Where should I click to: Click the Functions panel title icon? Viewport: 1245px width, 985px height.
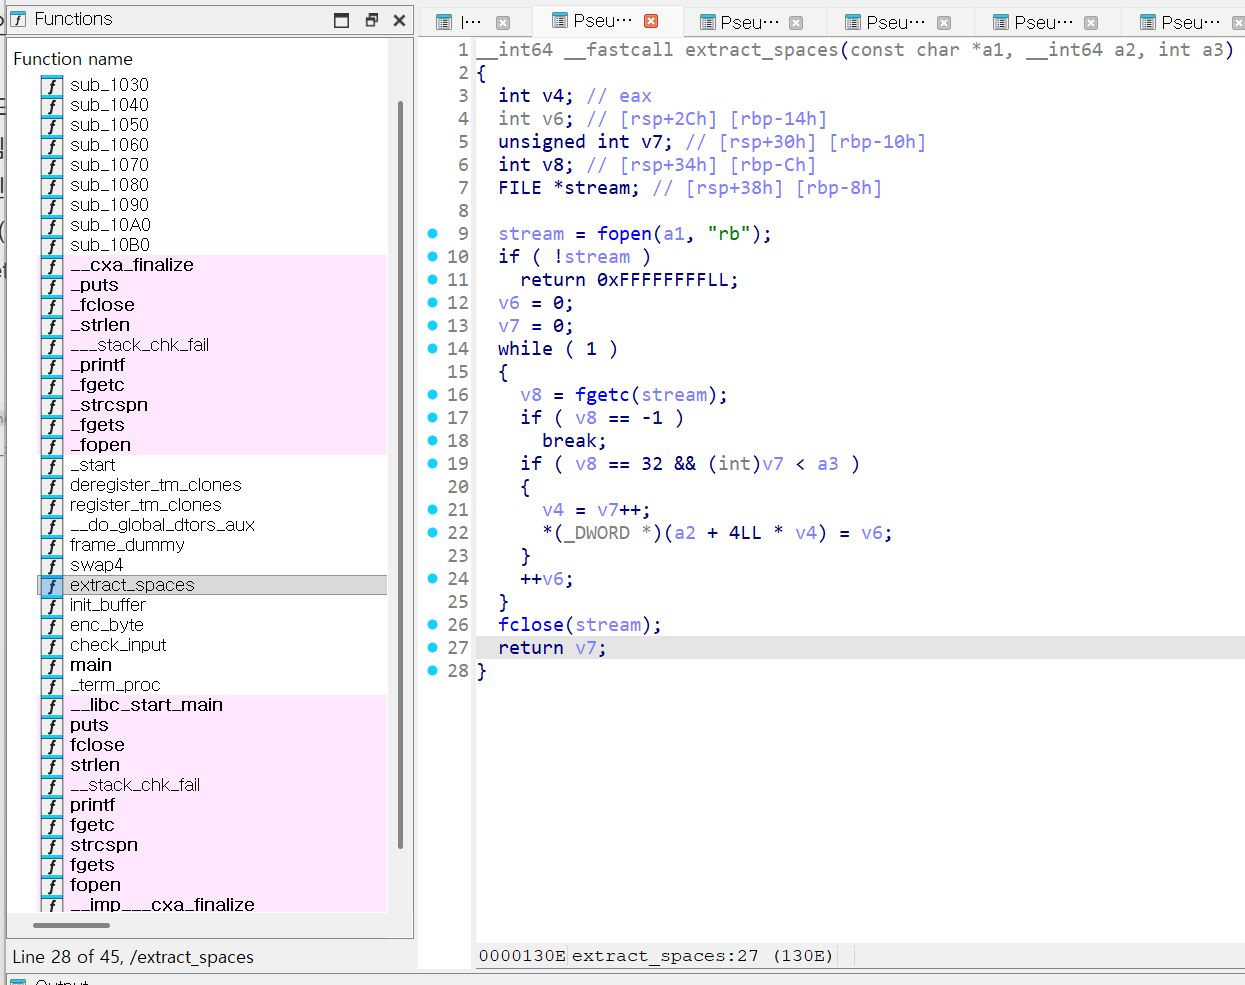click(x=18, y=19)
